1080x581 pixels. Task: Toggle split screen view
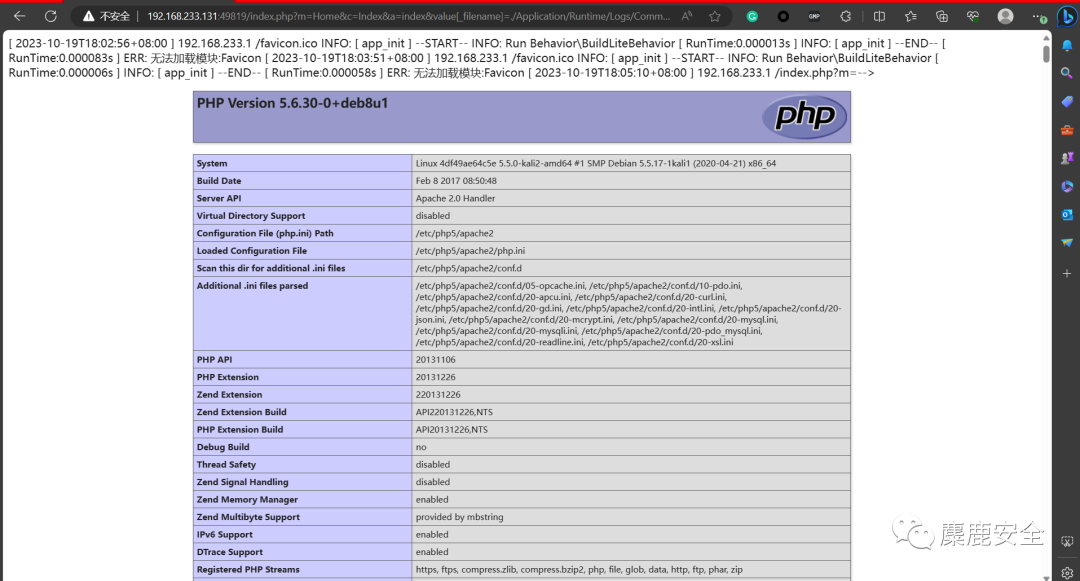[x=879, y=16]
